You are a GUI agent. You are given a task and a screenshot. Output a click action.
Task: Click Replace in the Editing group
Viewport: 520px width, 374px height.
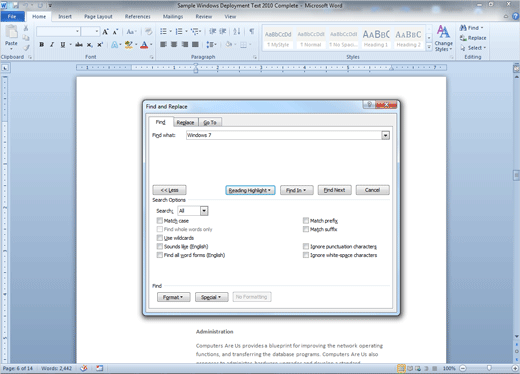point(473,38)
